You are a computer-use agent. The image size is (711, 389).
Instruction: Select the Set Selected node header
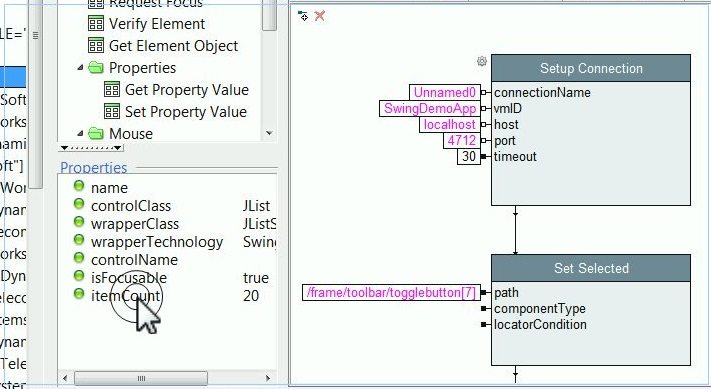point(591,268)
